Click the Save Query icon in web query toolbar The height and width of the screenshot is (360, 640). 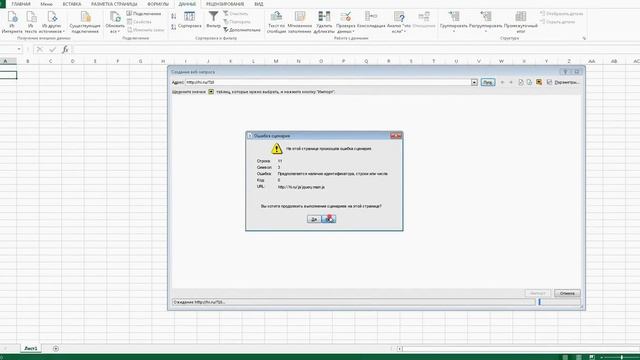tap(549, 82)
